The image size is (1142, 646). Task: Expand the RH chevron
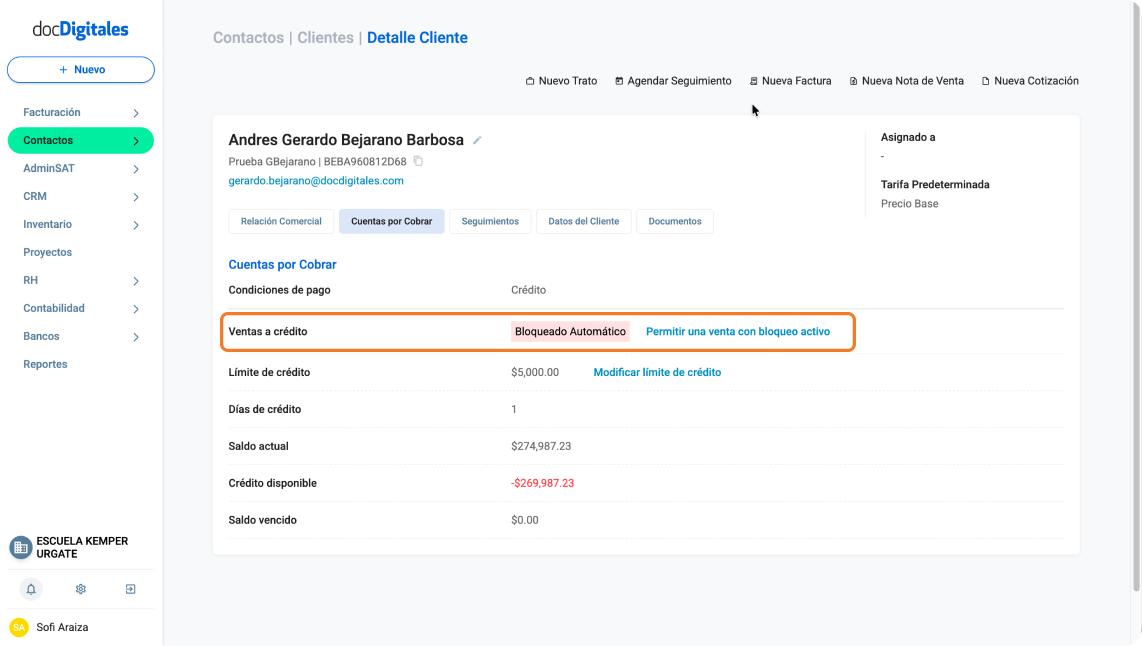136,280
